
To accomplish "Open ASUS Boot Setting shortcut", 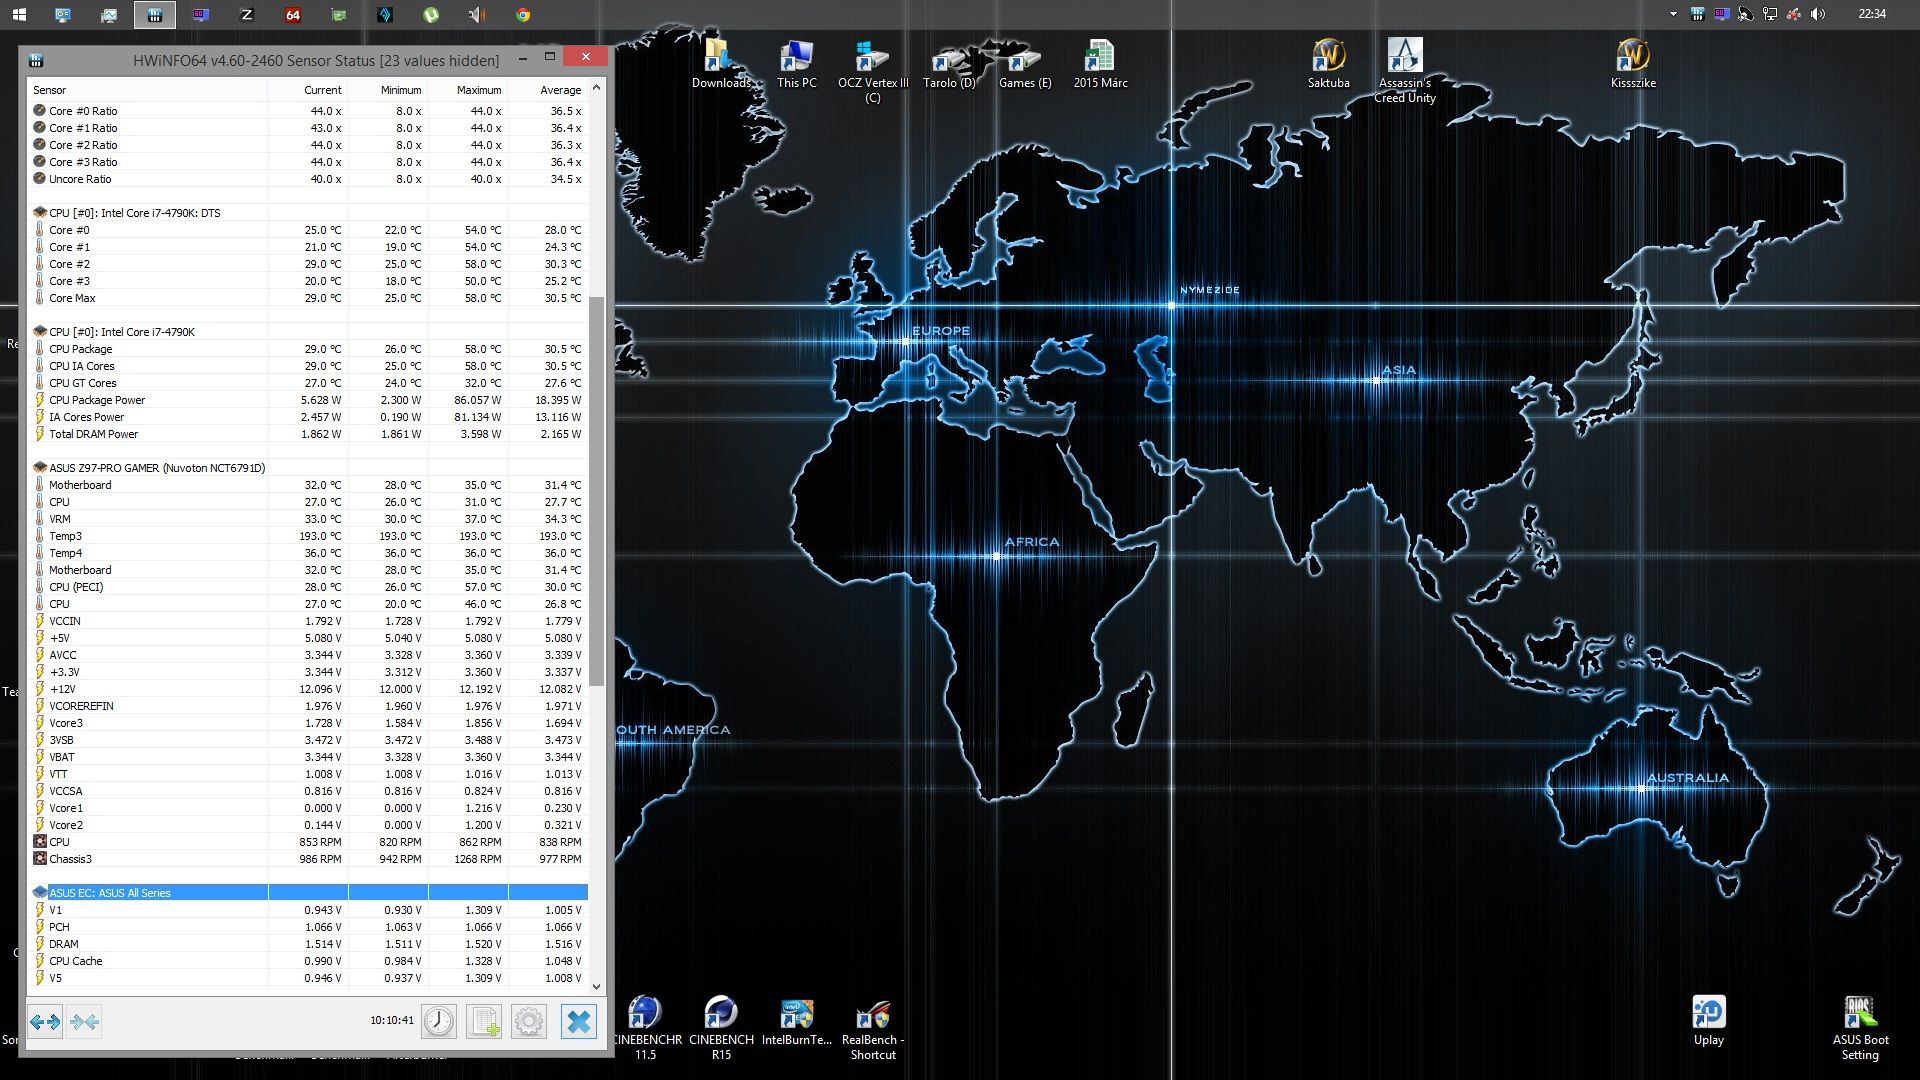I will [1860, 1028].
